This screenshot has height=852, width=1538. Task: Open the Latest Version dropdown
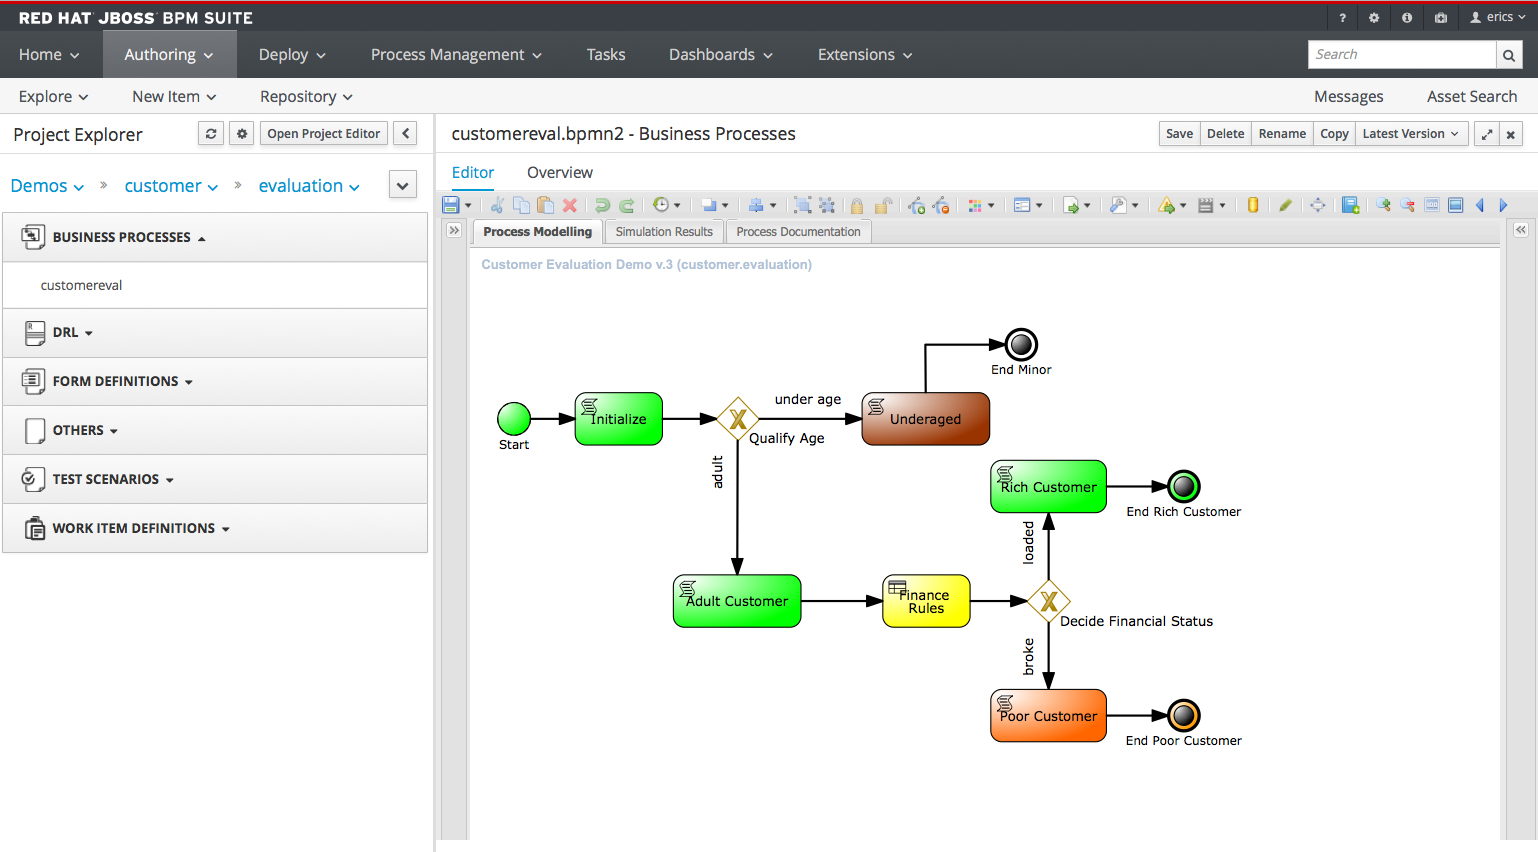1411,133
